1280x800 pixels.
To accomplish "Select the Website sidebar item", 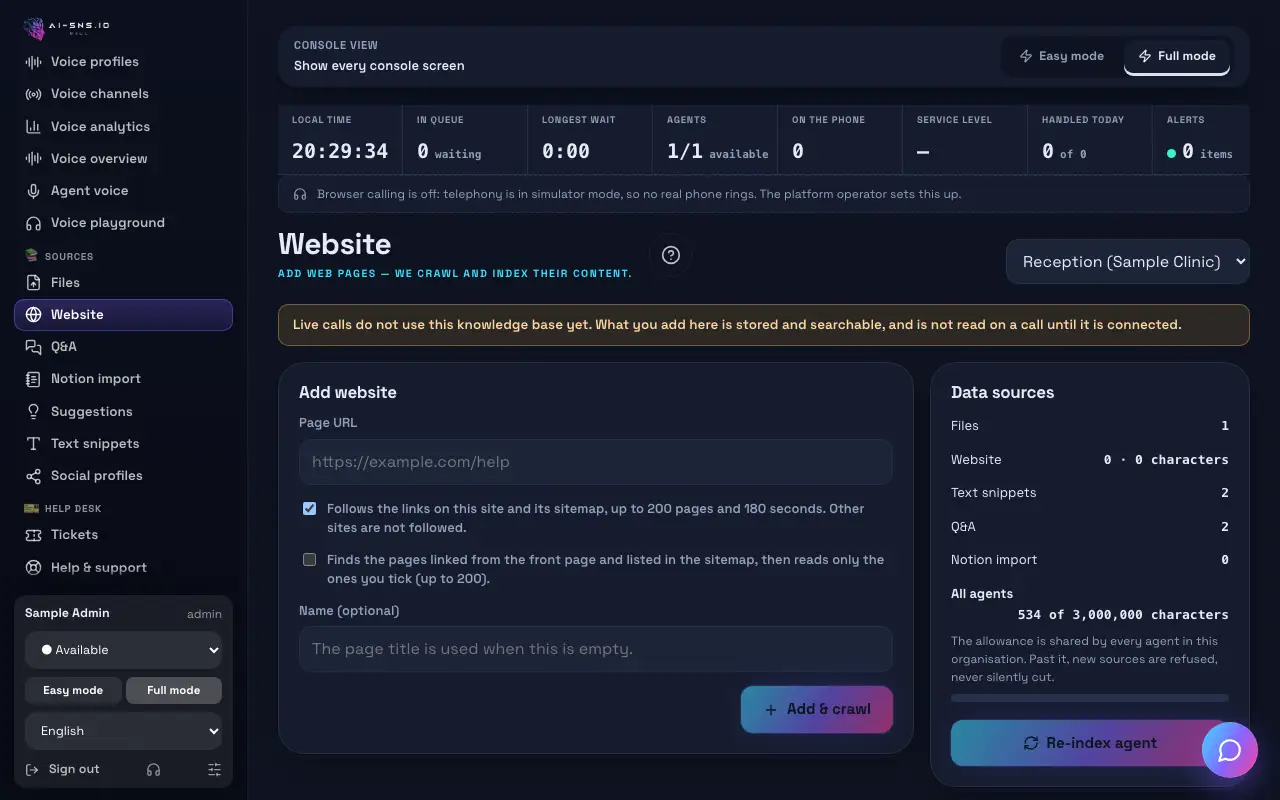I will coord(123,314).
